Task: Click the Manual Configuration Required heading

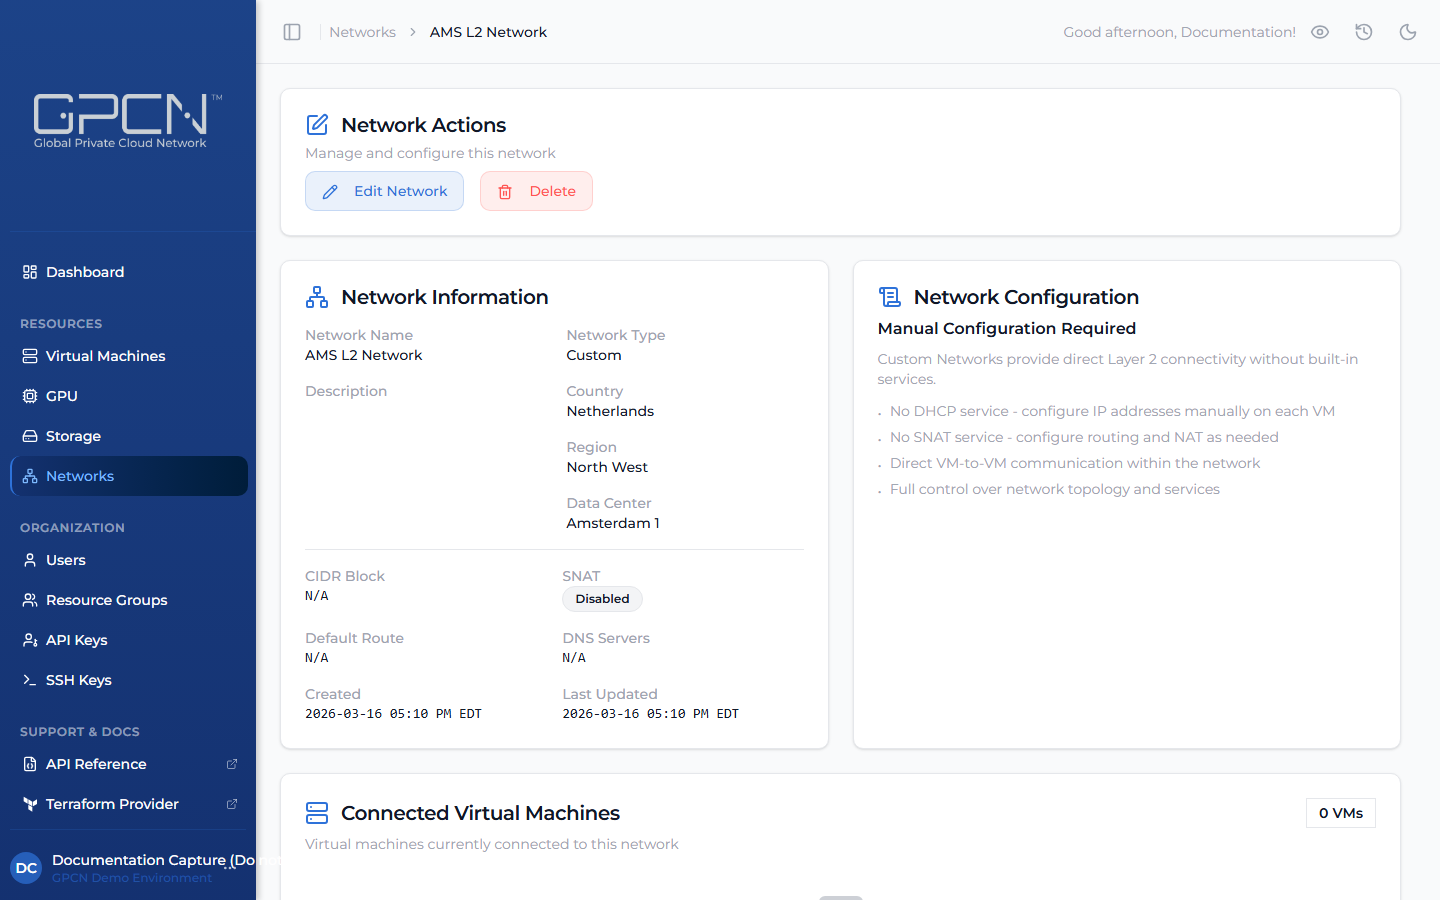Action: tap(1007, 328)
